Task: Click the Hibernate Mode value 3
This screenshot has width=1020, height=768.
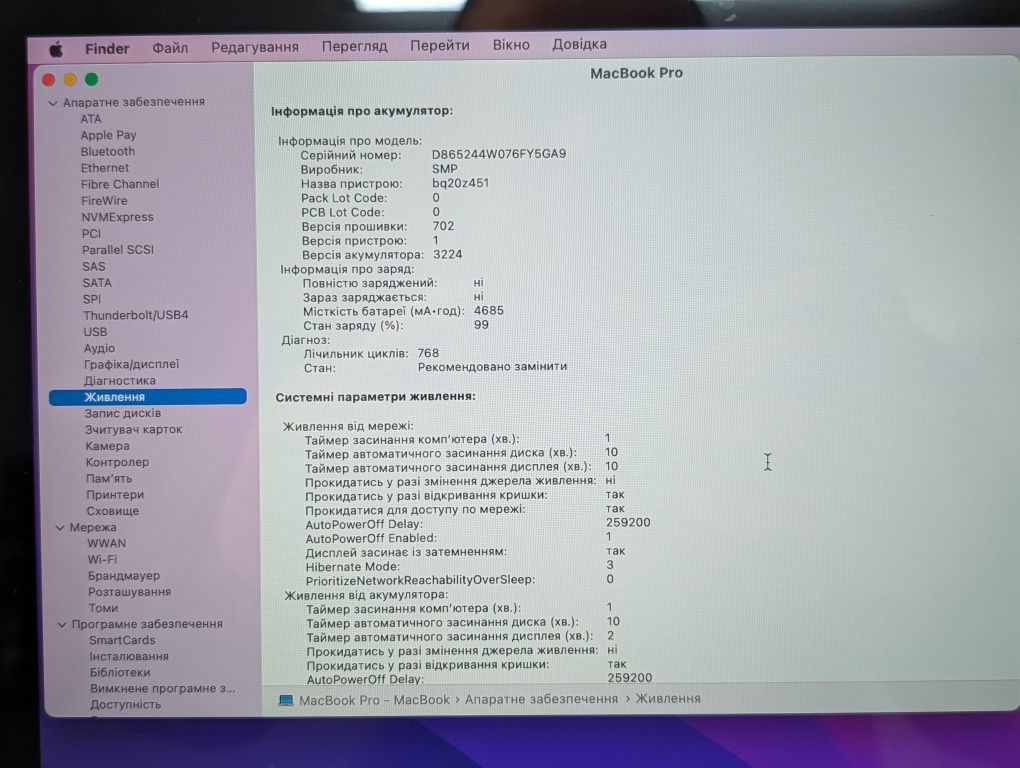Action: 610,566
